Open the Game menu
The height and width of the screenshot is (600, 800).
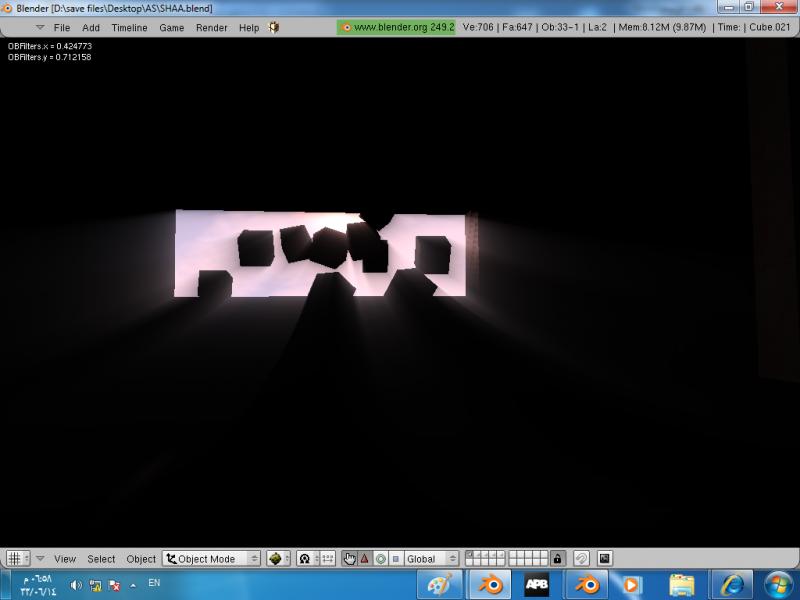pos(171,28)
